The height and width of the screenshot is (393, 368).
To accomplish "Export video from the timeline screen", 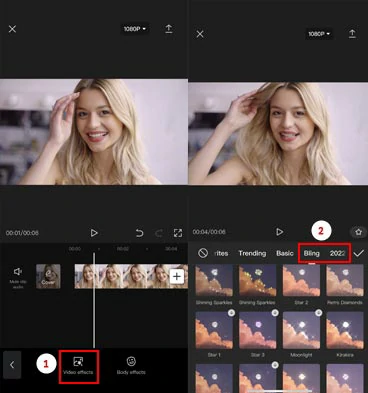I will click(169, 29).
